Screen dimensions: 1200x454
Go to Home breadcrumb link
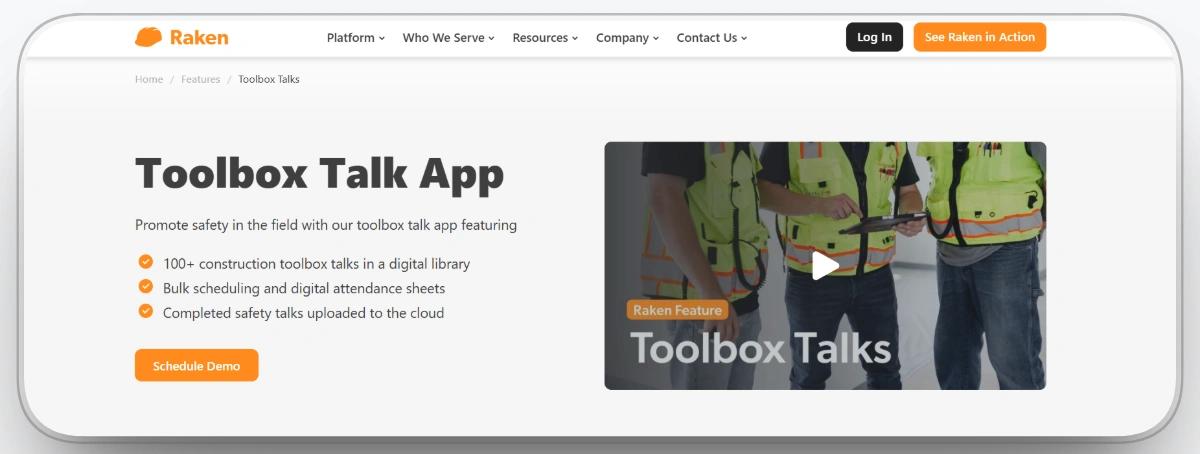149,79
